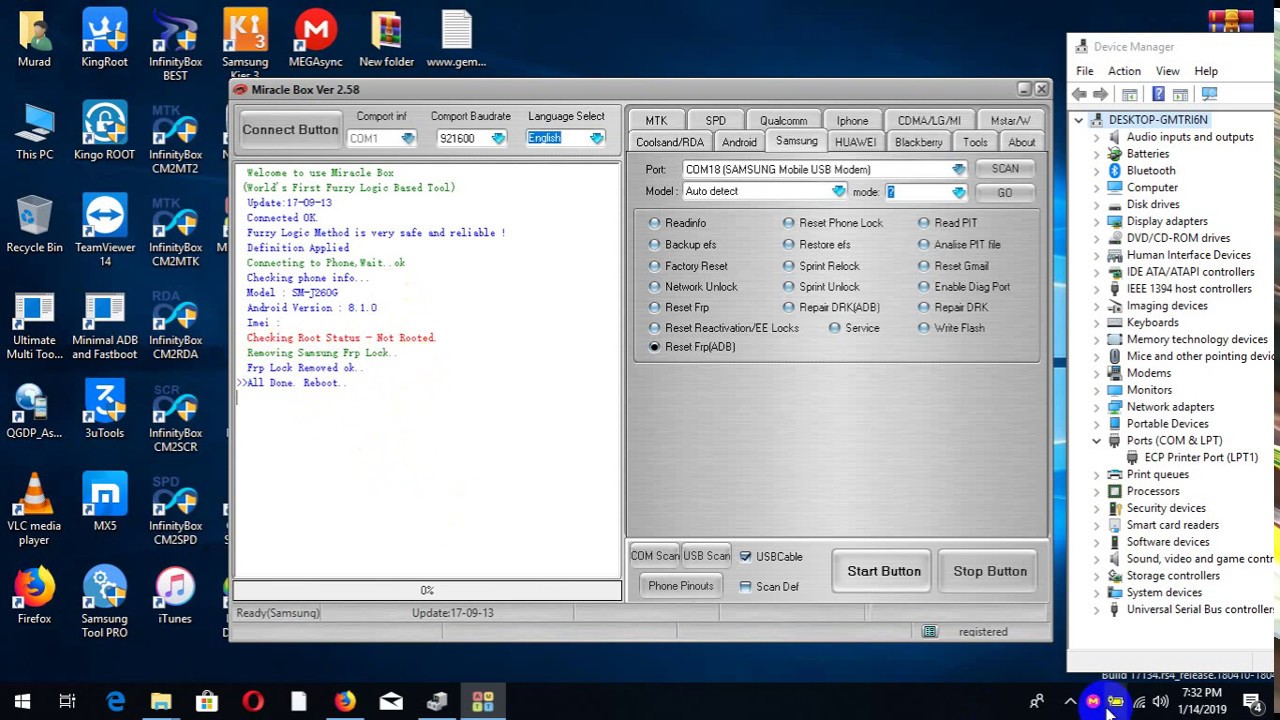Open InfinityBox CM2SPD shortcut
Screen dimensions: 1280x720
pos(175,510)
